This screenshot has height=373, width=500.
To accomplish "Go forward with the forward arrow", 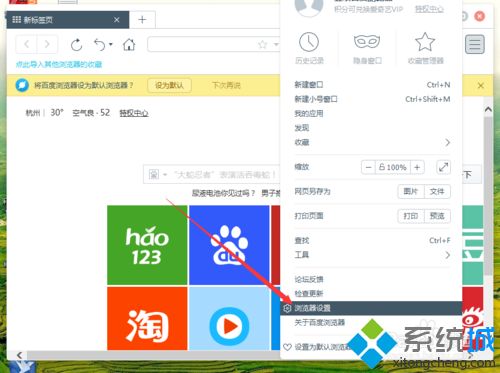I will pyautogui.click(x=47, y=44).
